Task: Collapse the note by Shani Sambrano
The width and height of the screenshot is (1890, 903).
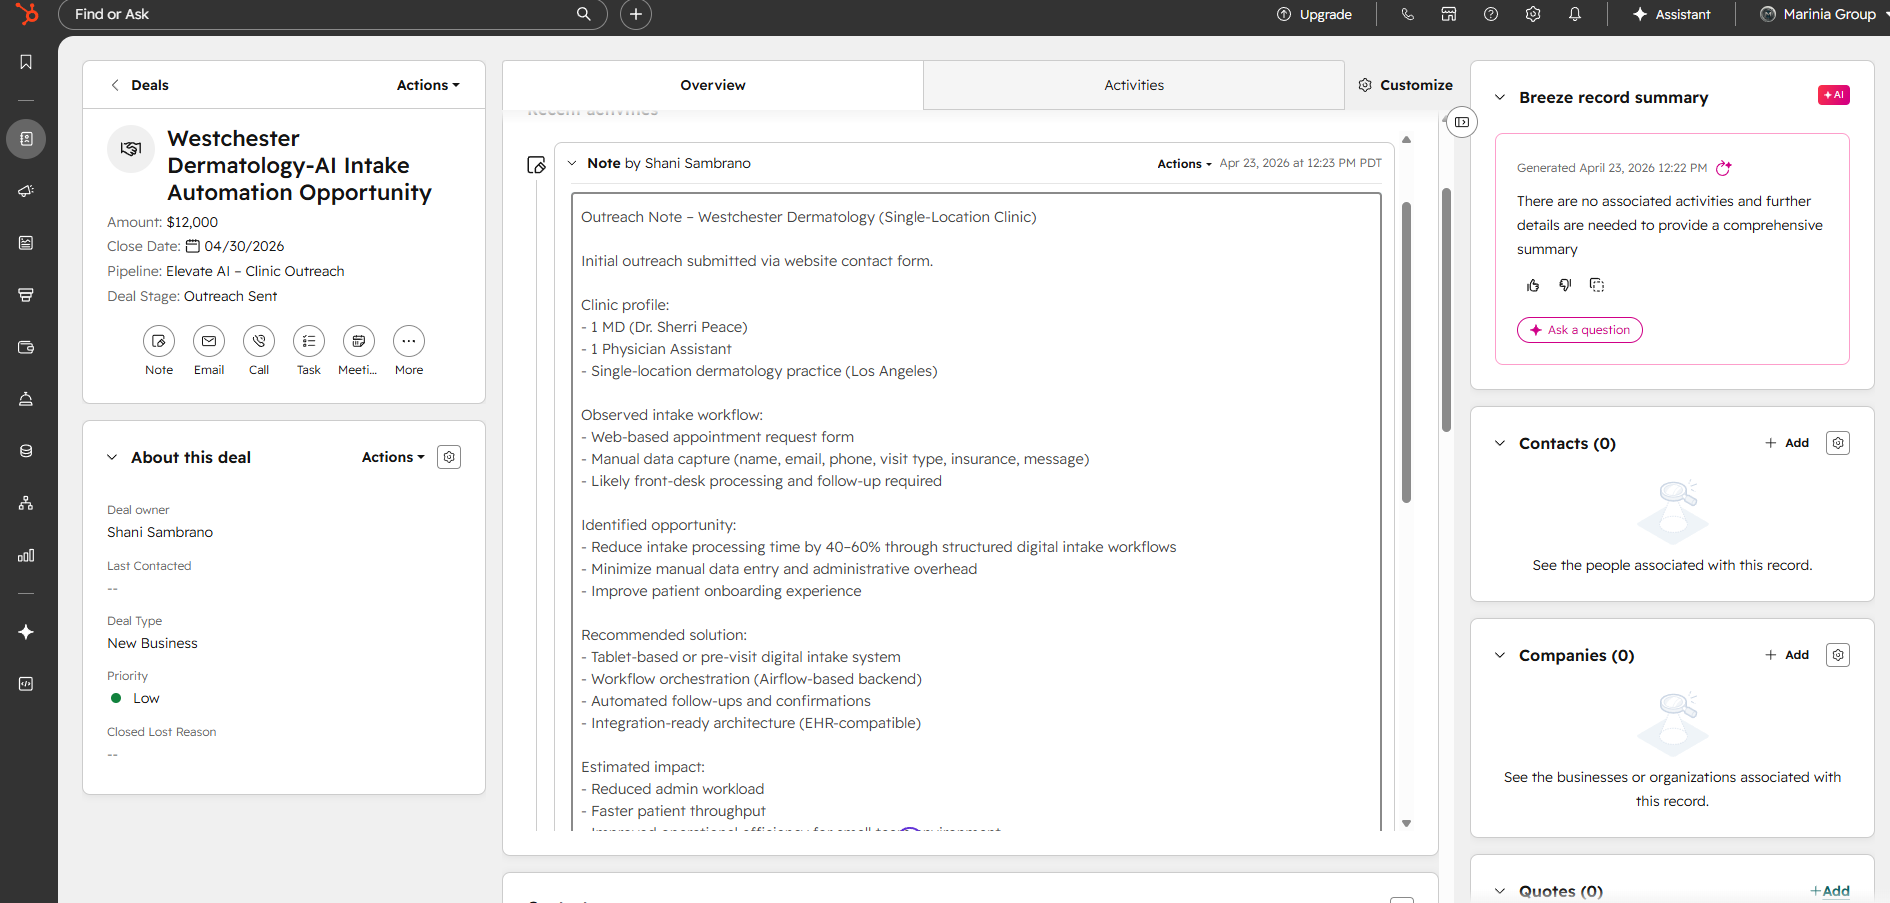Action: pyautogui.click(x=572, y=163)
